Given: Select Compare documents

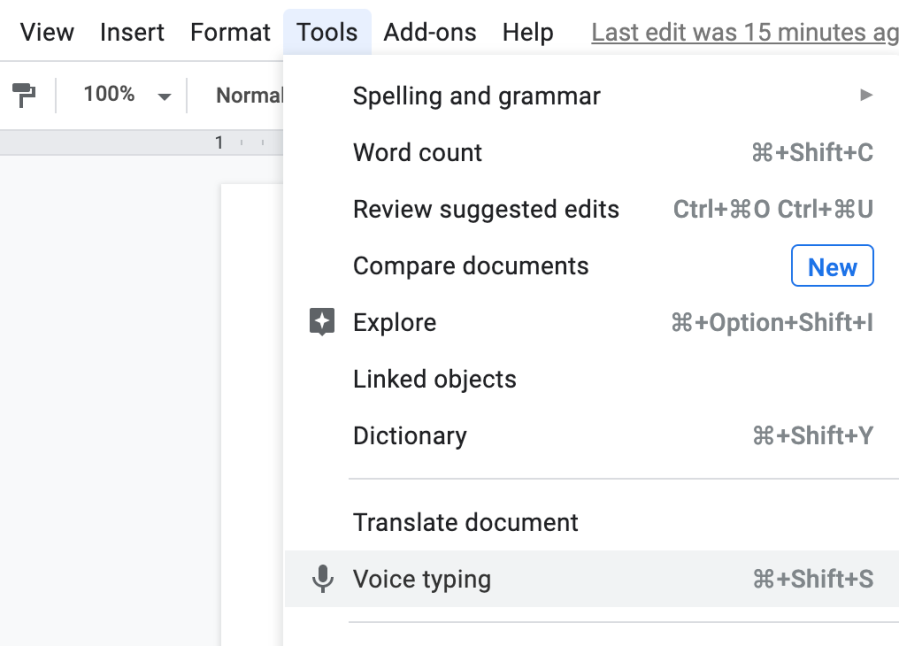Looking at the screenshot, I should [592, 266].
